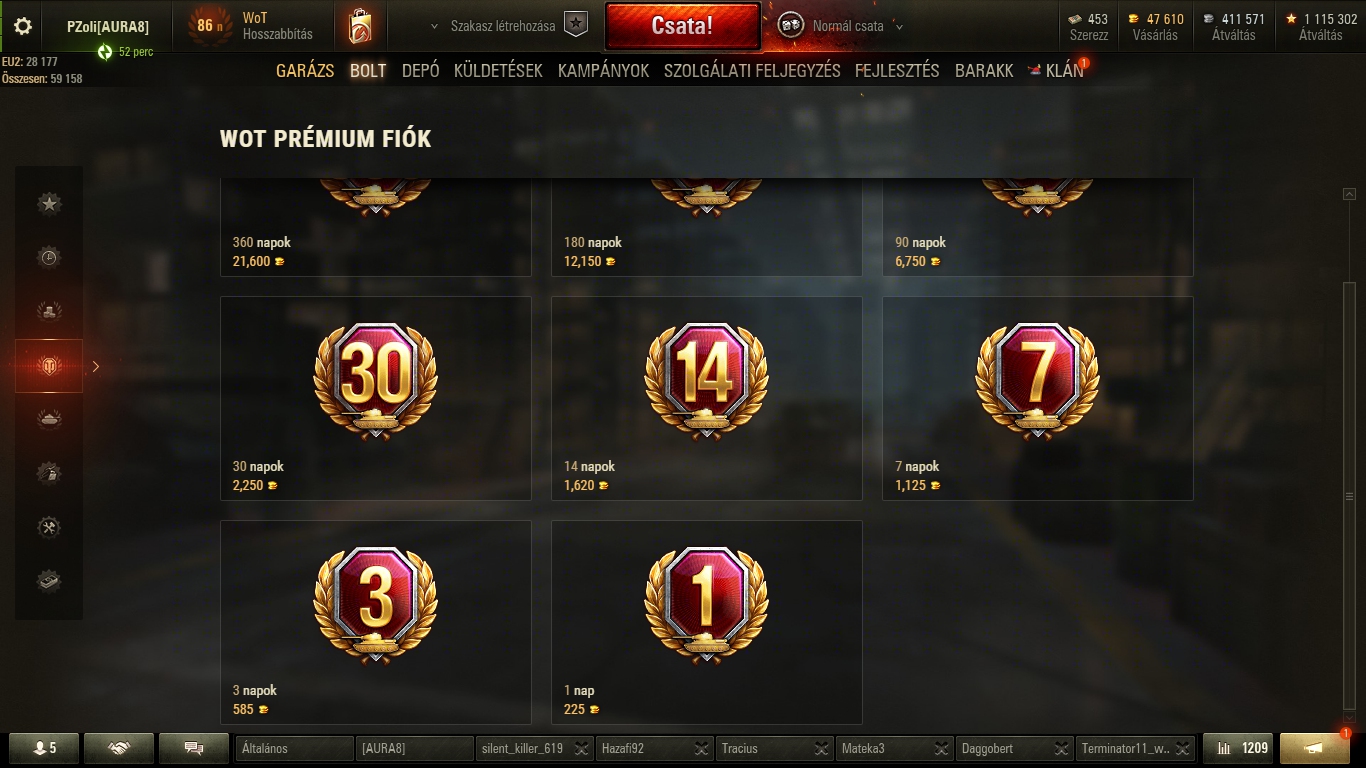Viewport: 1366px width, 768px height.
Task: Open the settings gear menu
Action: 23,27
